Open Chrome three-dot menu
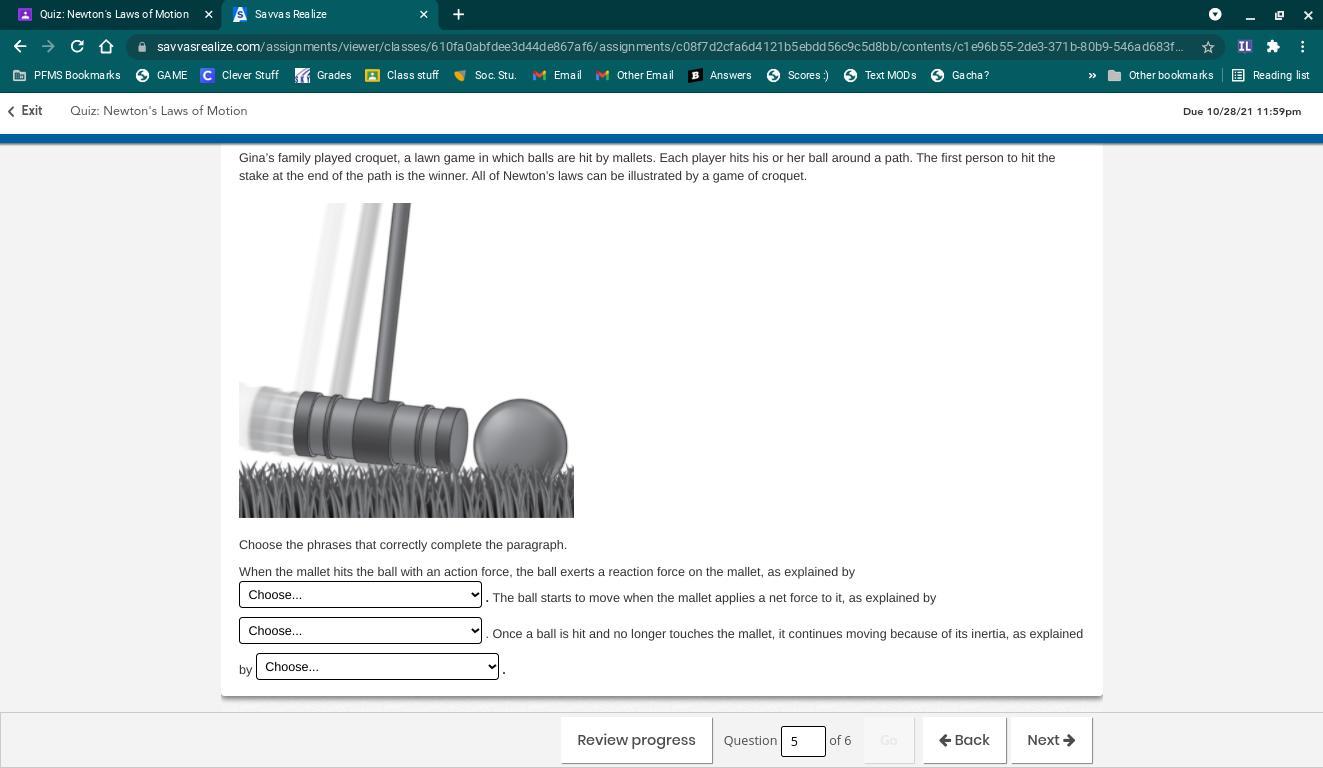 point(1302,46)
